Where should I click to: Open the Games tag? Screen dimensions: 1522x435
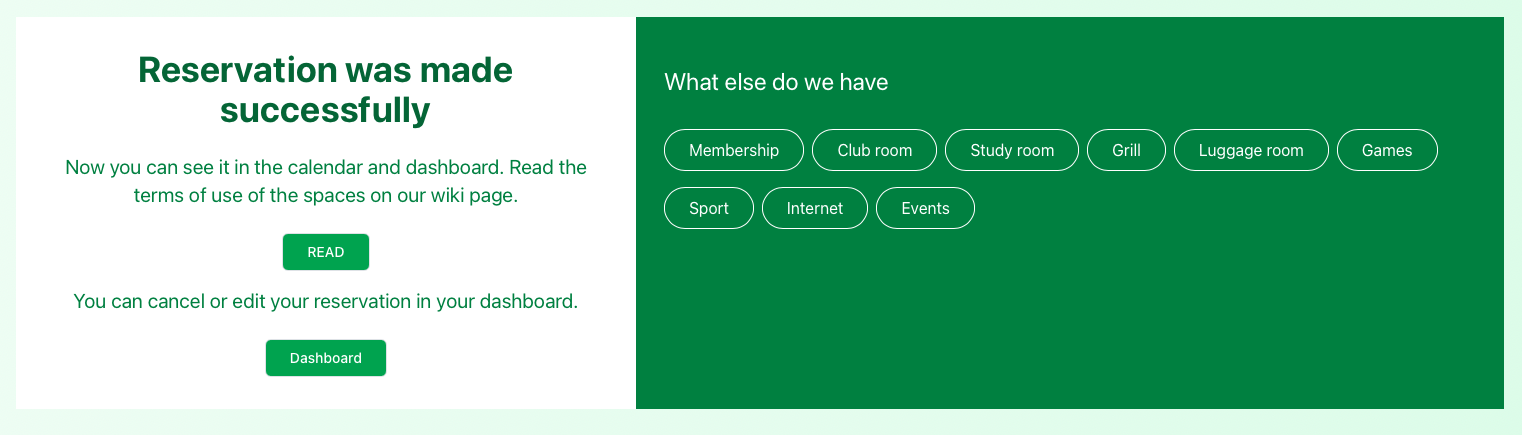pos(1387,150)
